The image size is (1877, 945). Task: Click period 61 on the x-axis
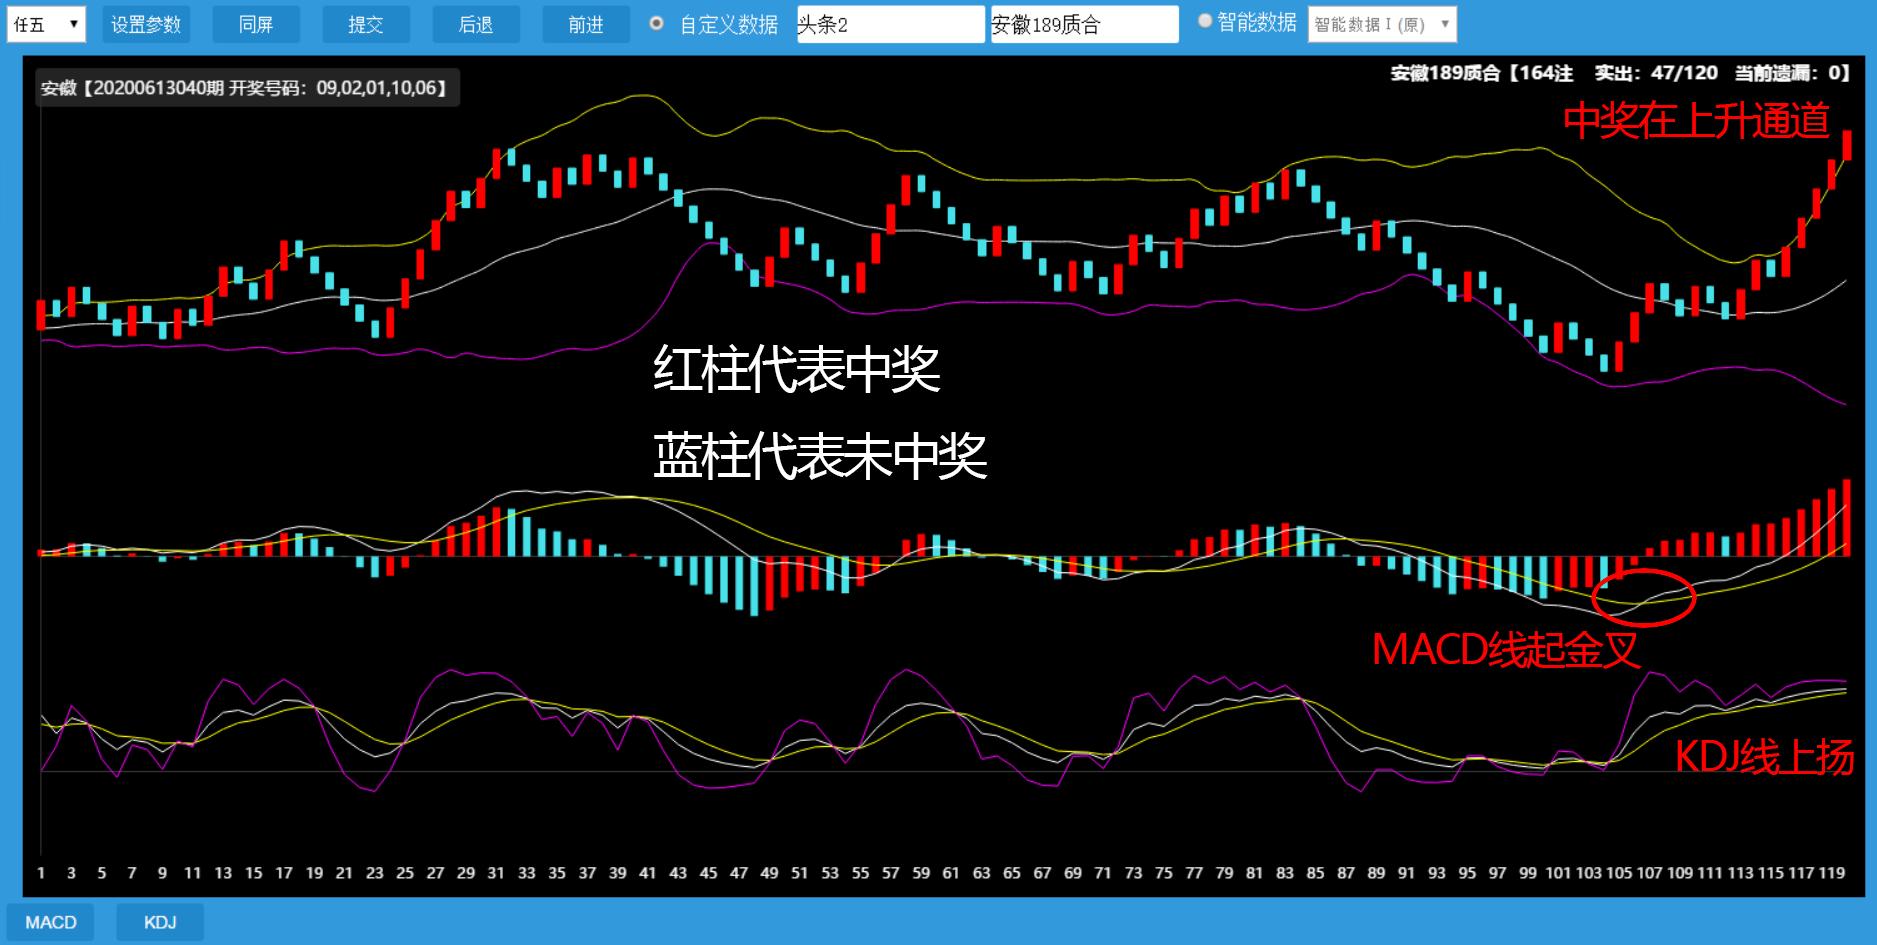tap(951, 873)
